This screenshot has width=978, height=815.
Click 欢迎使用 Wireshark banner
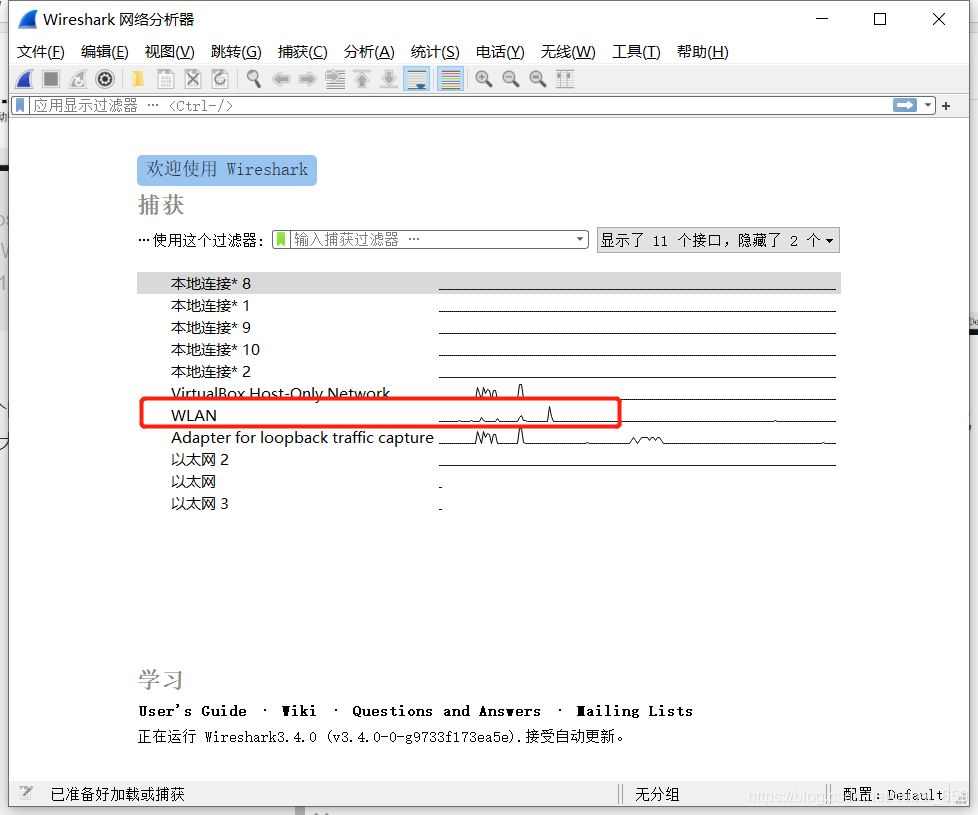[x=227, y=170]
